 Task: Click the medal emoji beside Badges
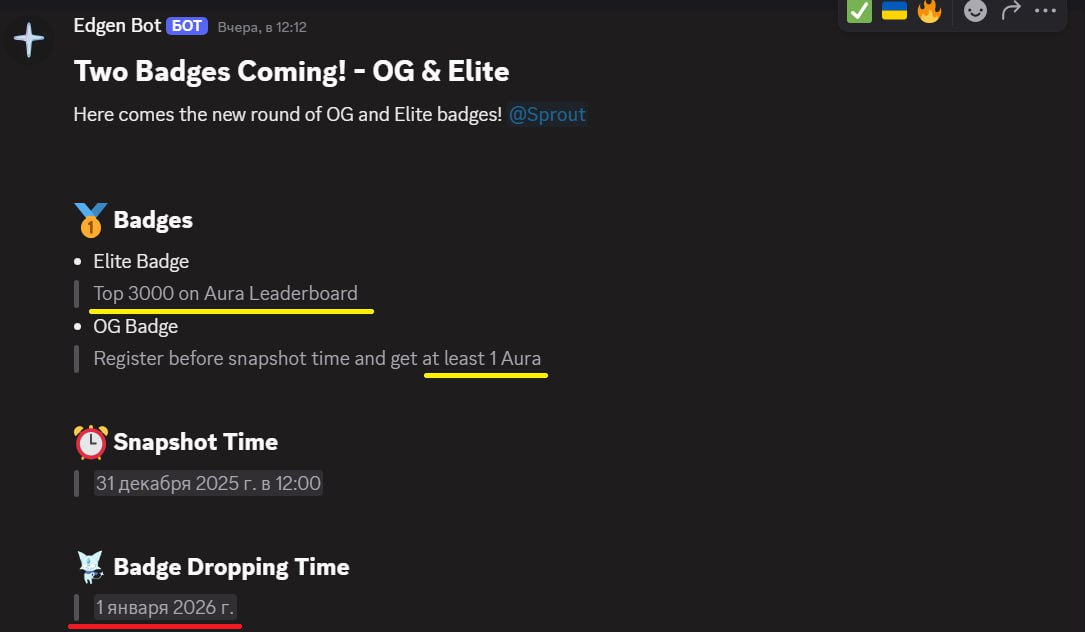(x=90, y=220)
